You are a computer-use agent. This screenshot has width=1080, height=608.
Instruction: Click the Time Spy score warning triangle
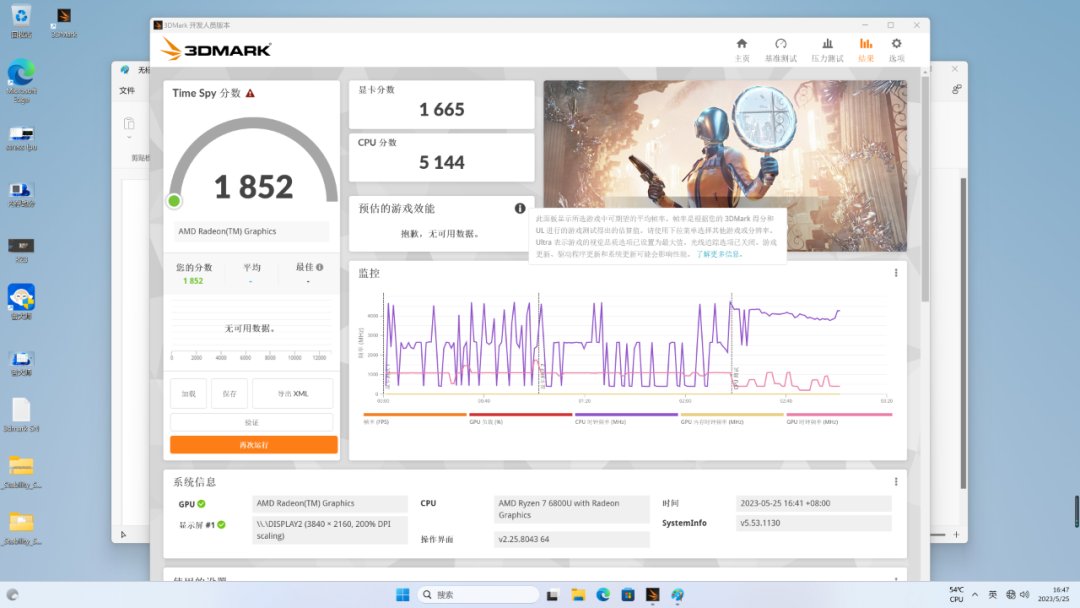[250, 93]
